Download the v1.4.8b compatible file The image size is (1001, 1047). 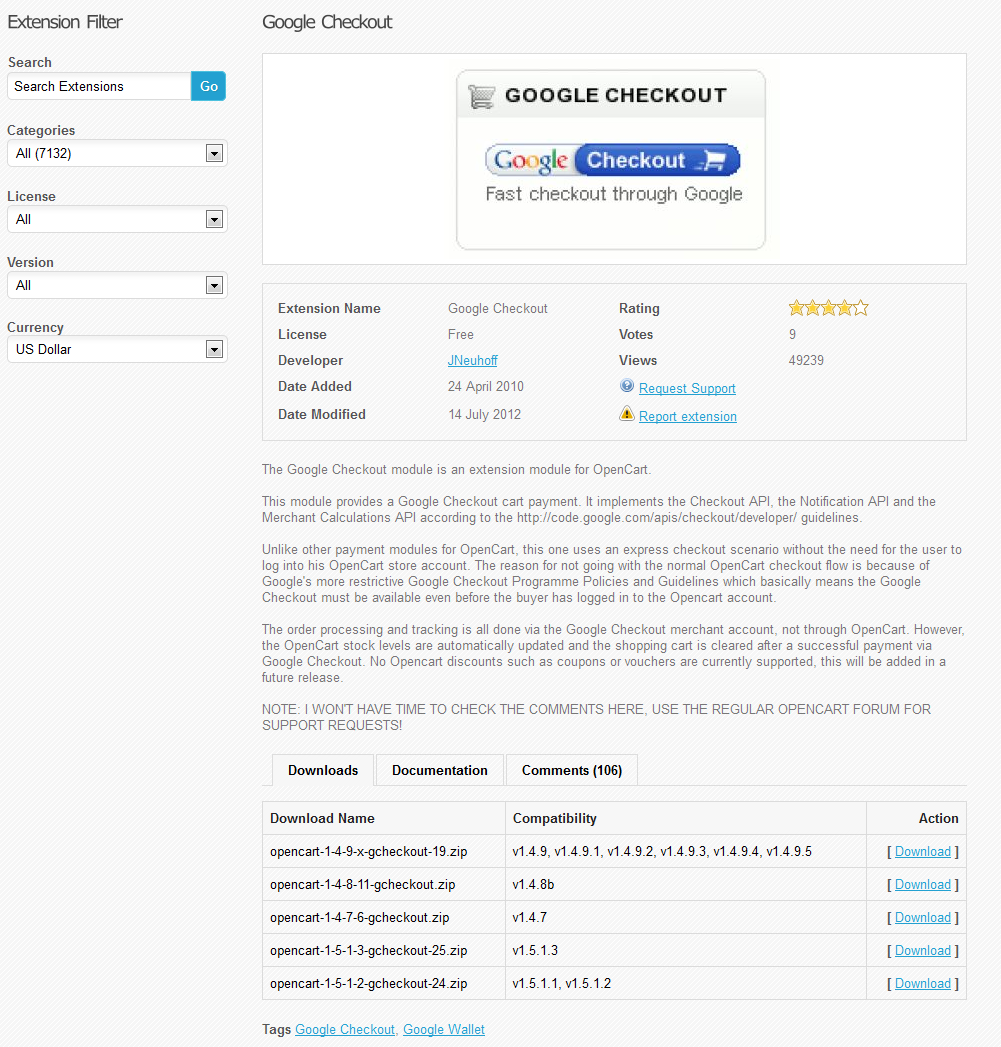(922, 885)
